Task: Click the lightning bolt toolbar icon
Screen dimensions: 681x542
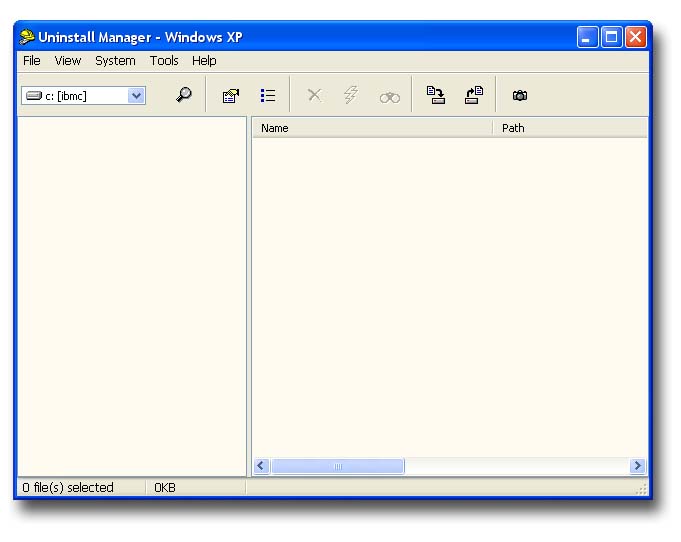Action: point(351,95)
